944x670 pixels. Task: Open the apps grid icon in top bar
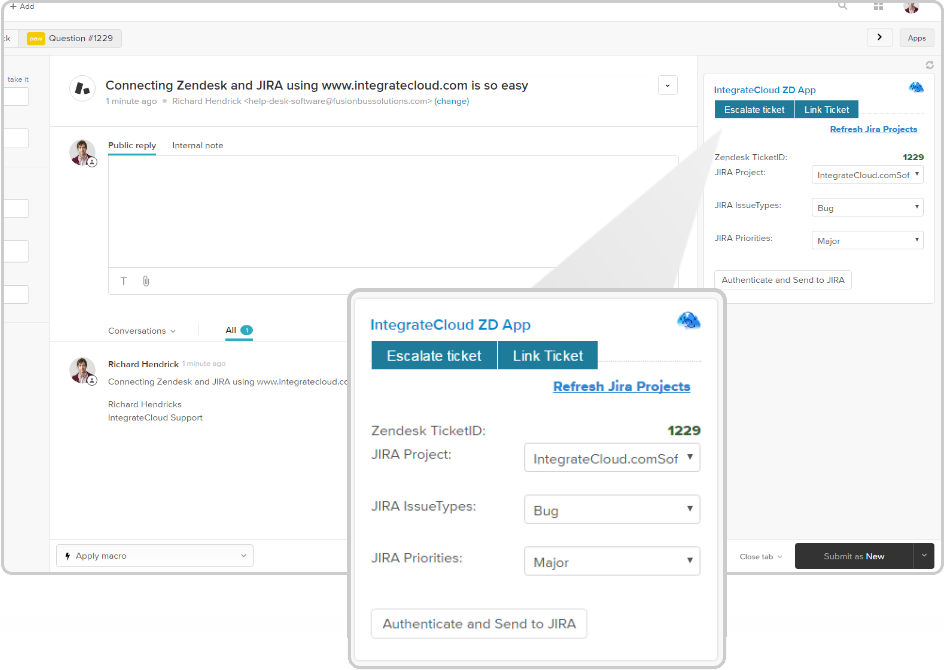point(878,6)
